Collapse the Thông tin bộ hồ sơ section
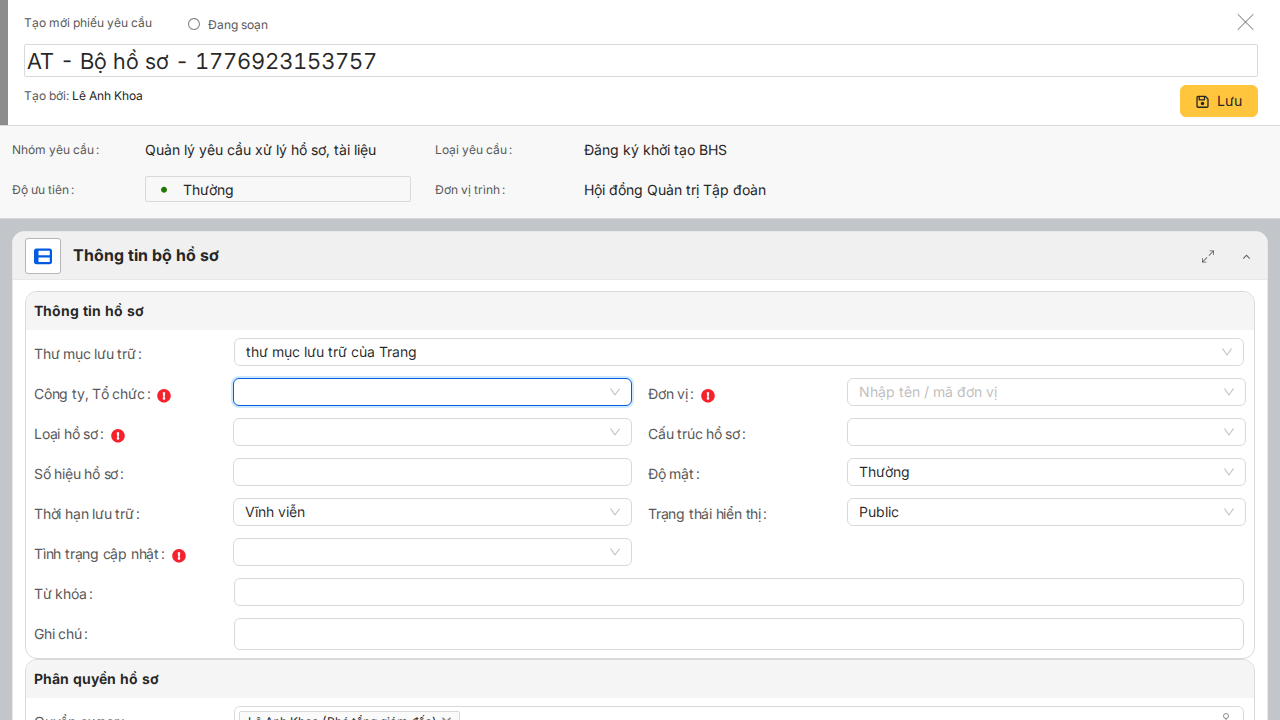 pos(1246,257)
